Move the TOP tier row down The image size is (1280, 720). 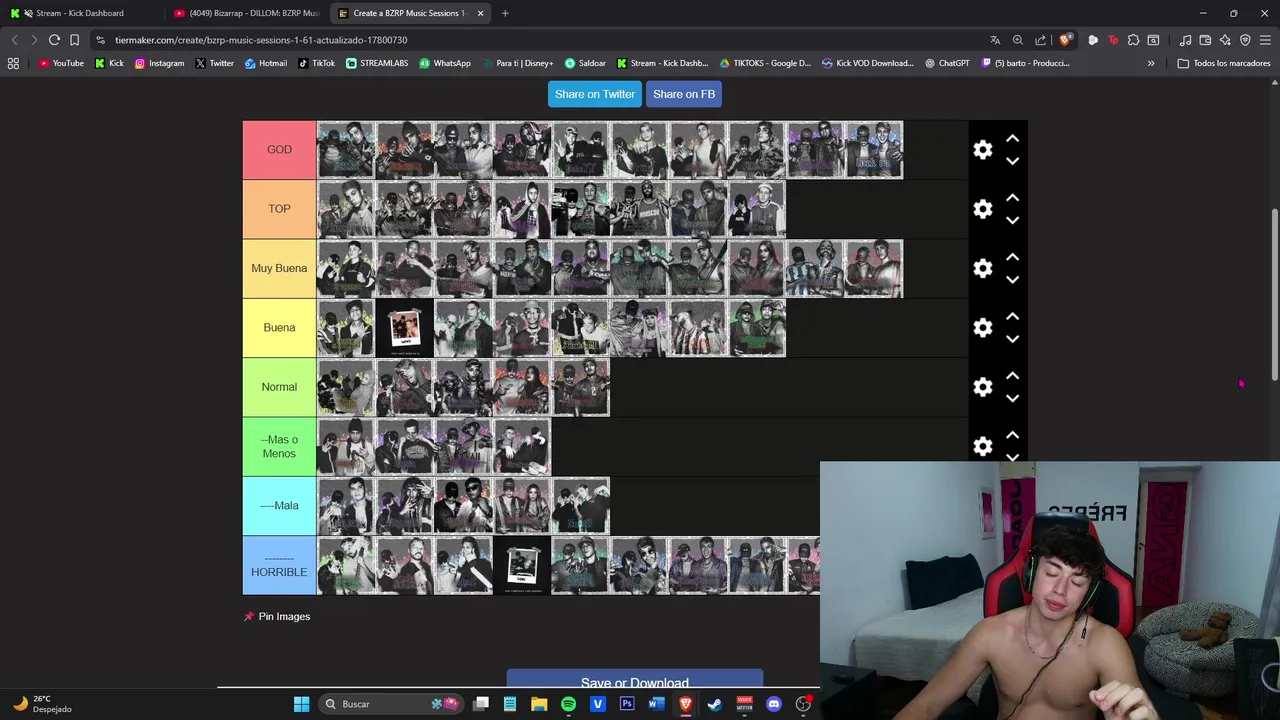[x=1012, y=220]
